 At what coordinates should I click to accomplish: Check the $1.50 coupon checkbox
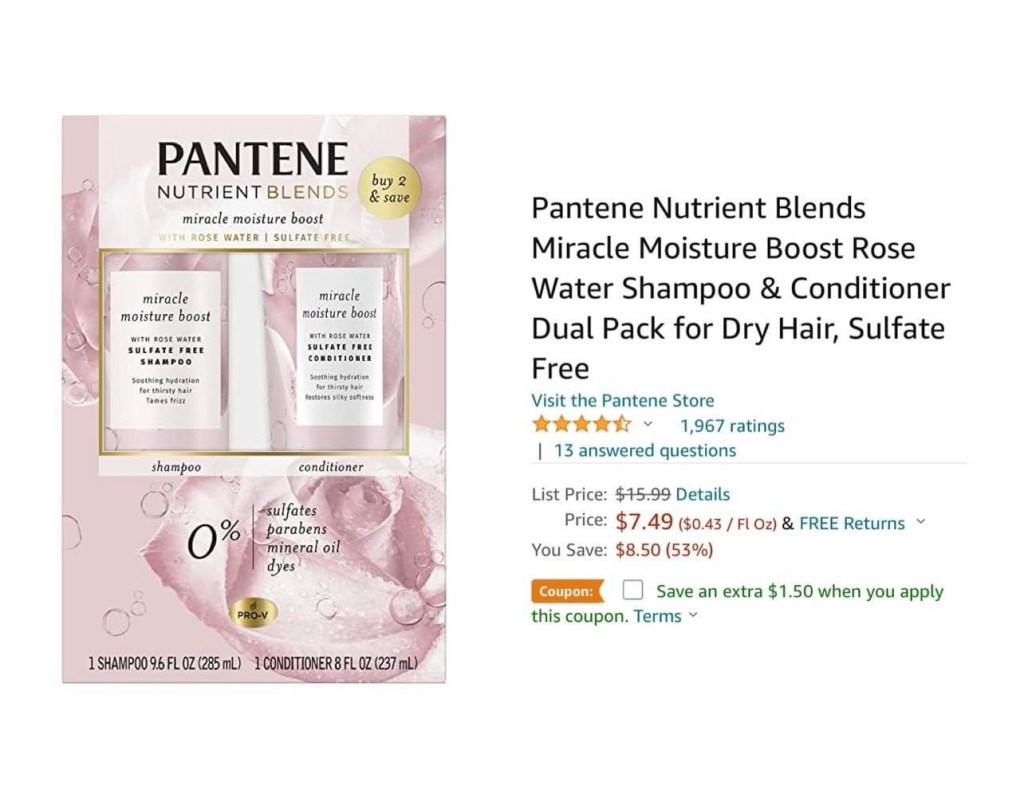point(632,590)
